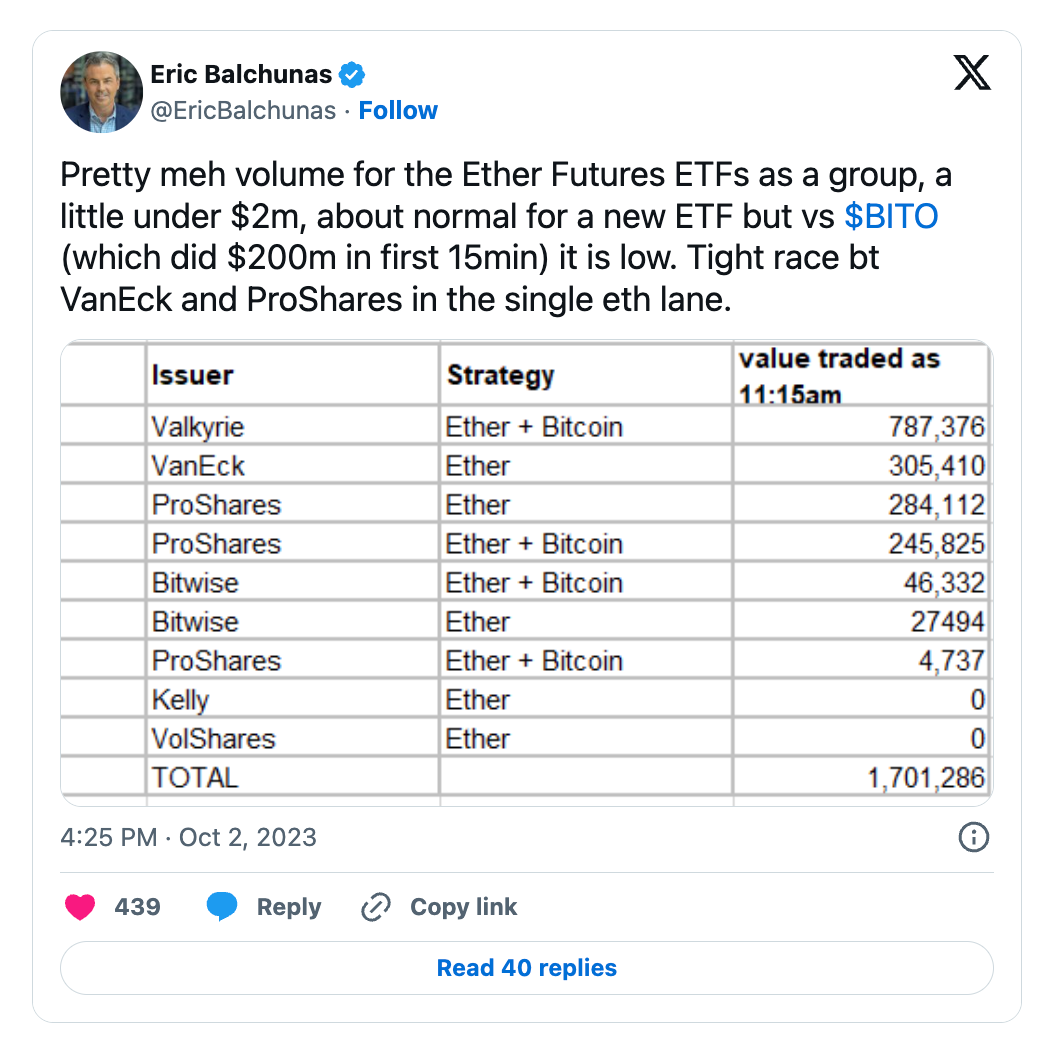1042x1040 pixels.
Task: Click the 439 likes count
Action: (x=138, y=907)
